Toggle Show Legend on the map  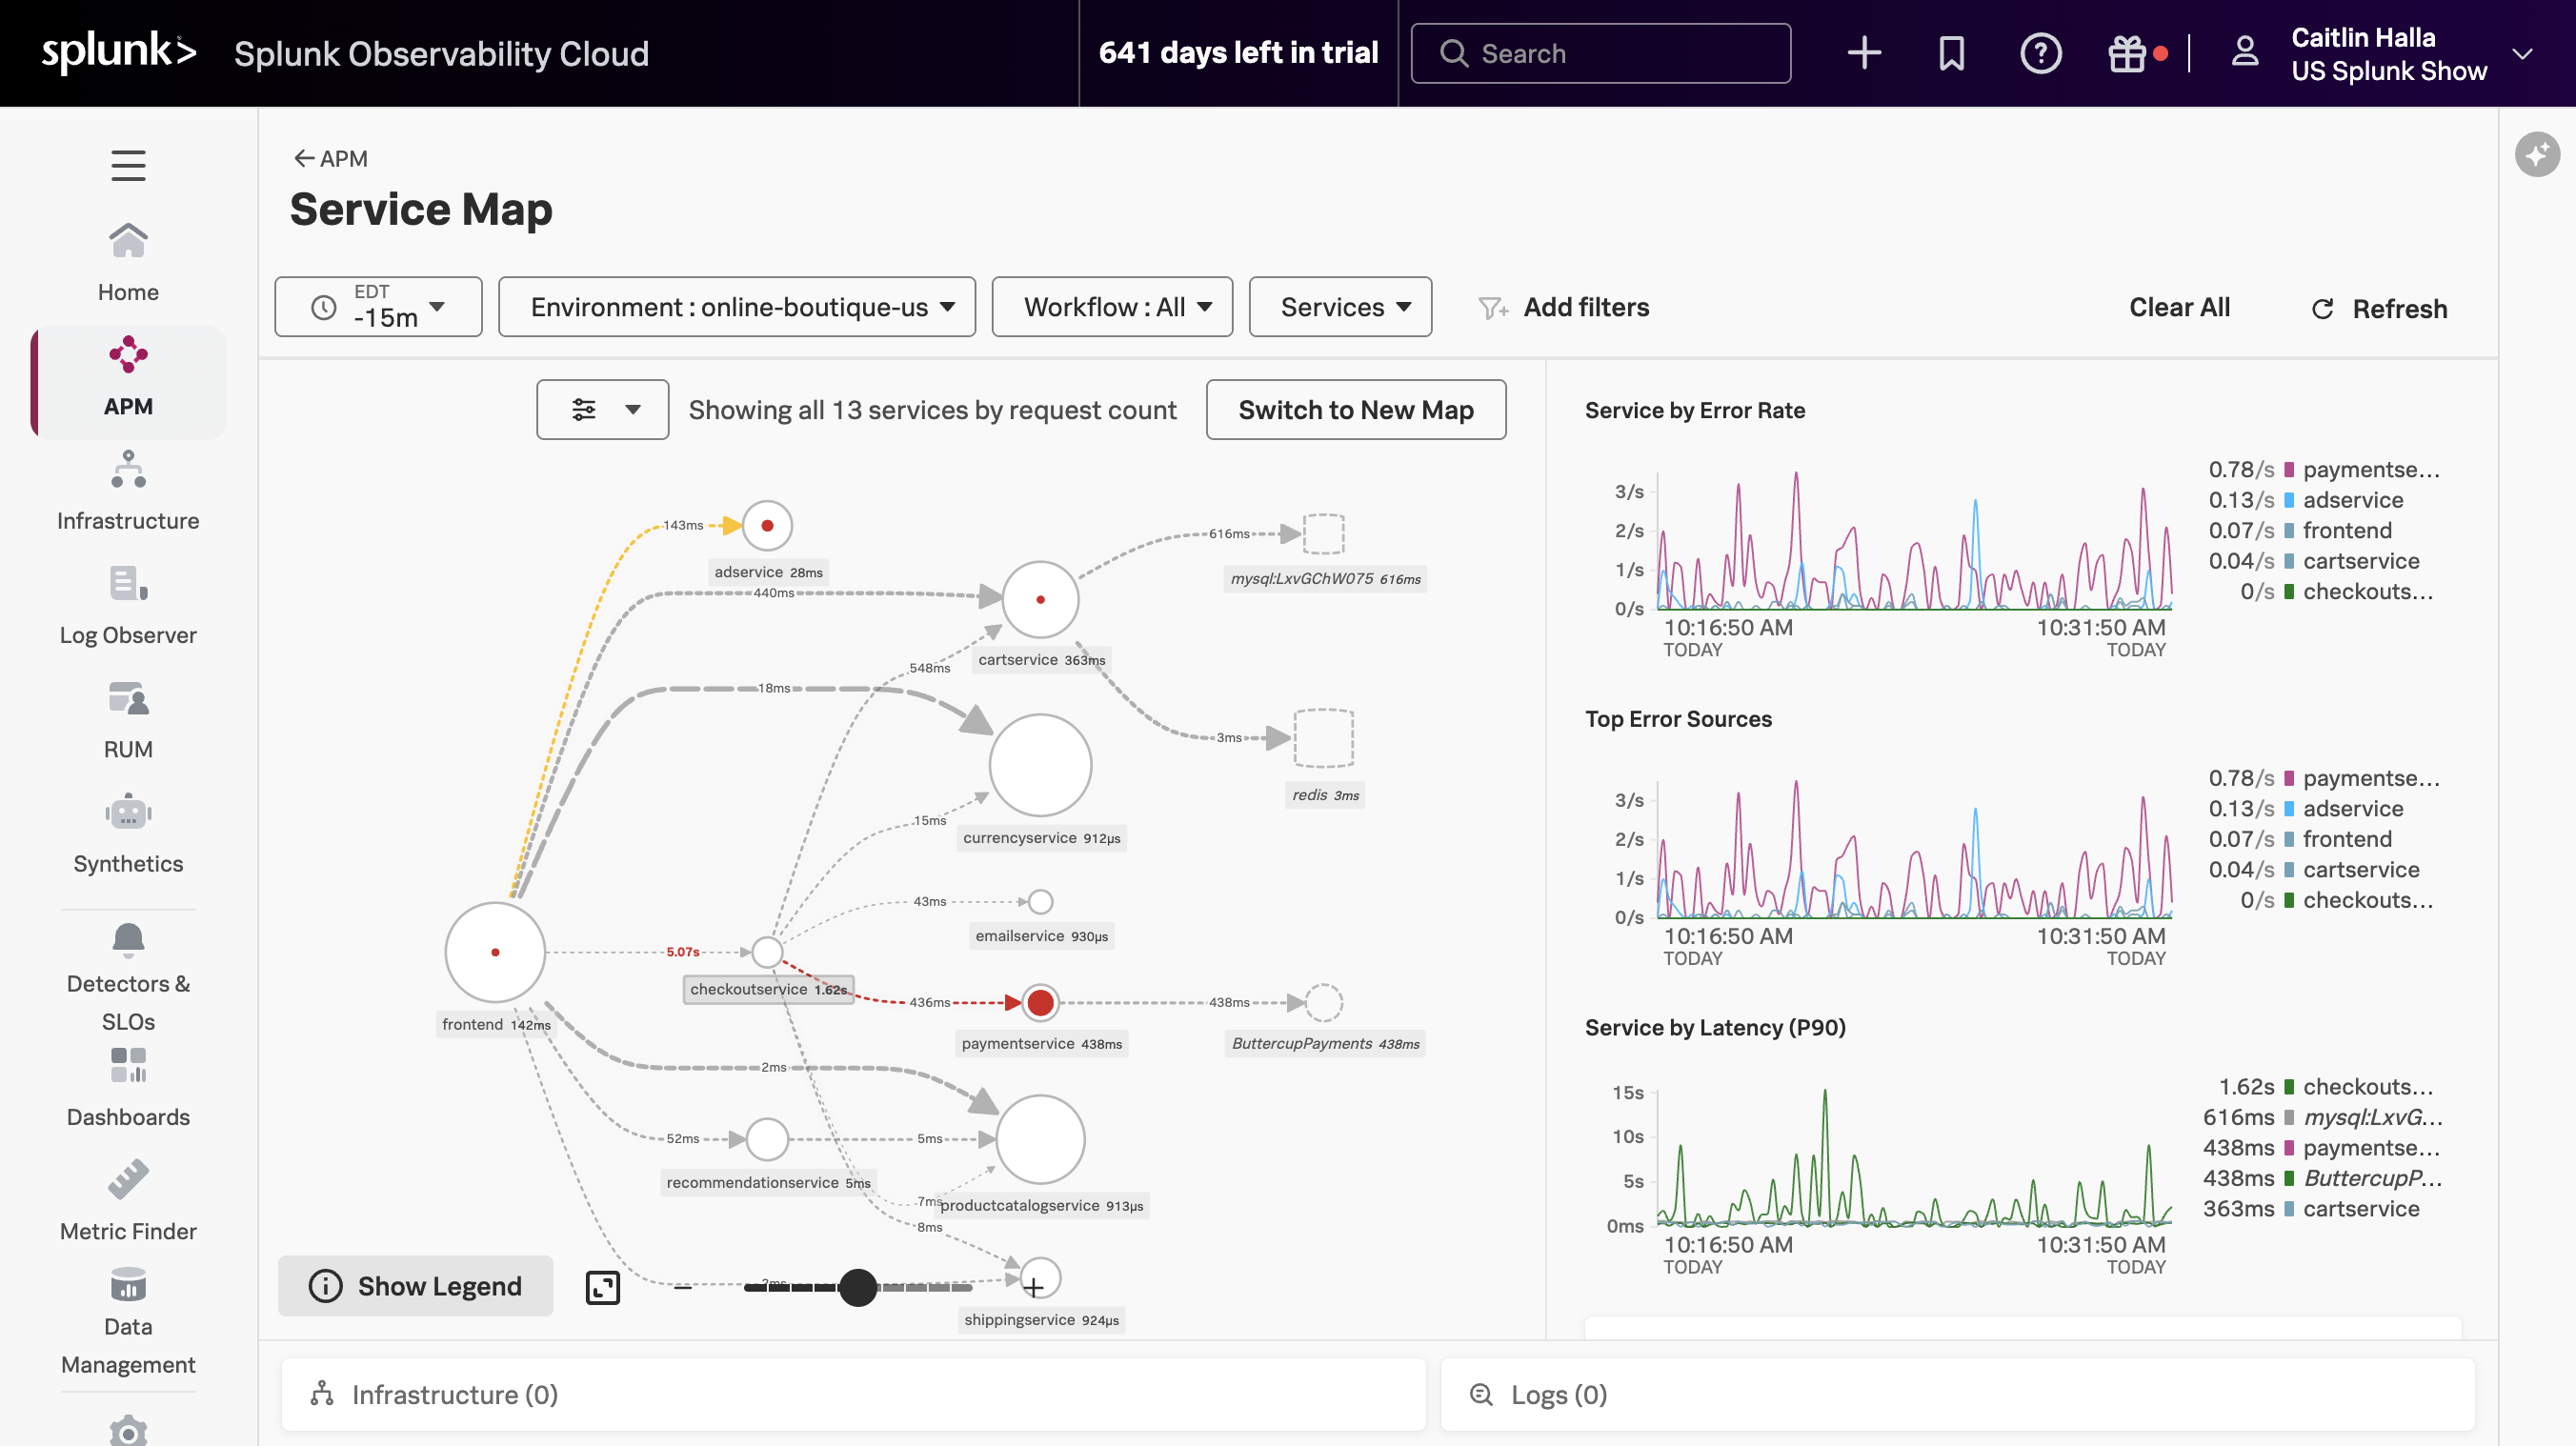[x=416, y=1286]
